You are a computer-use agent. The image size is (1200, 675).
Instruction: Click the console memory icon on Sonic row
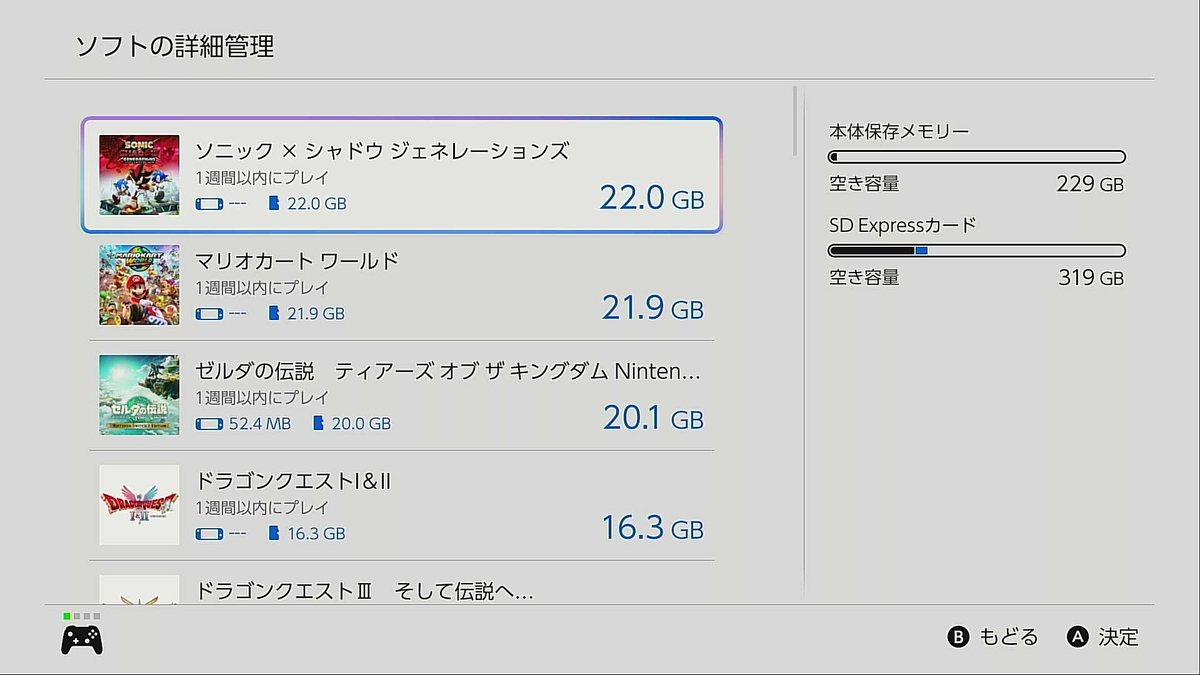coord(208,203)
